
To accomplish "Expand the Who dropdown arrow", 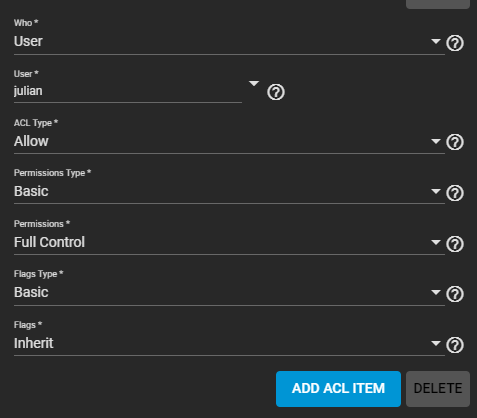I will [x=436, y=41].
